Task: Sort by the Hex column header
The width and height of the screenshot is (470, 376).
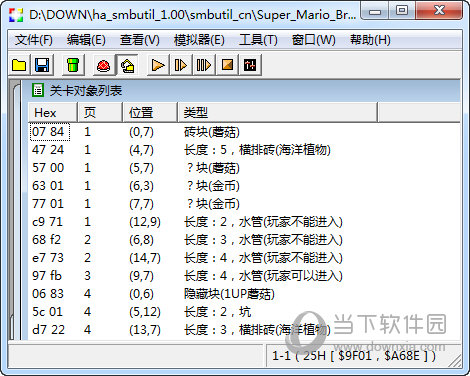Action: coord(53,113)
